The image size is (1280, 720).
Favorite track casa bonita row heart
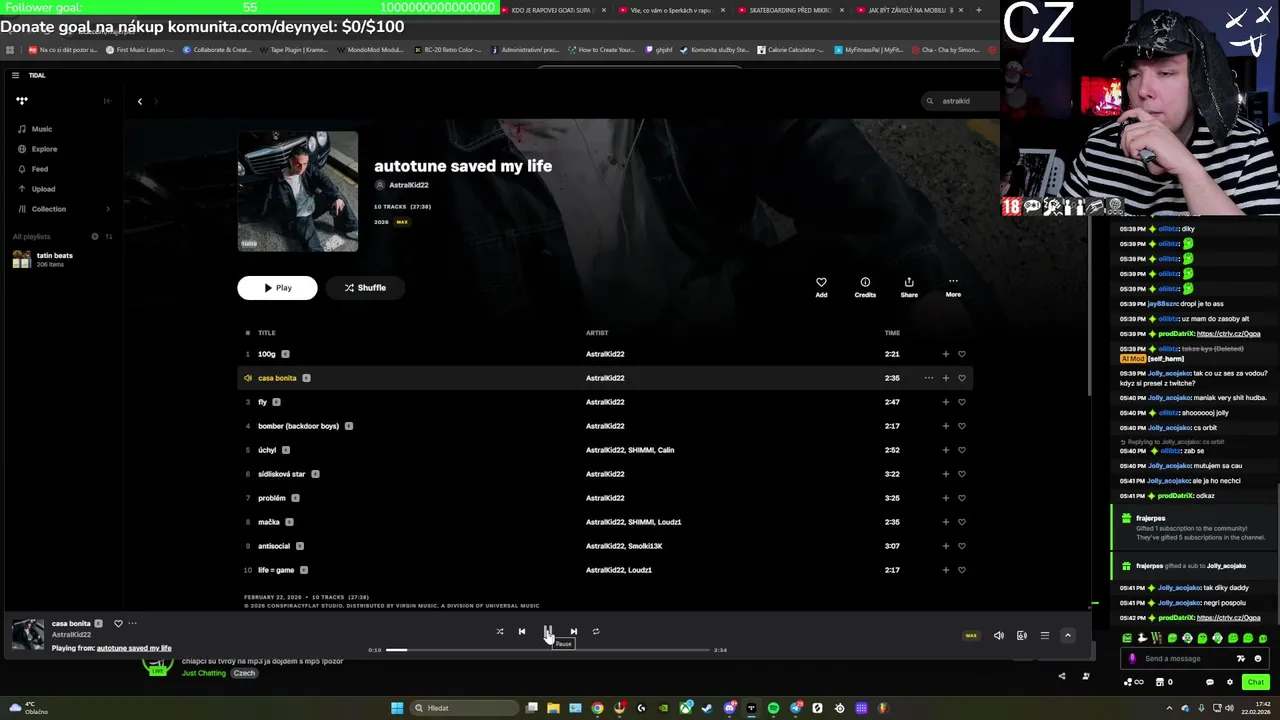click(962, 378)
